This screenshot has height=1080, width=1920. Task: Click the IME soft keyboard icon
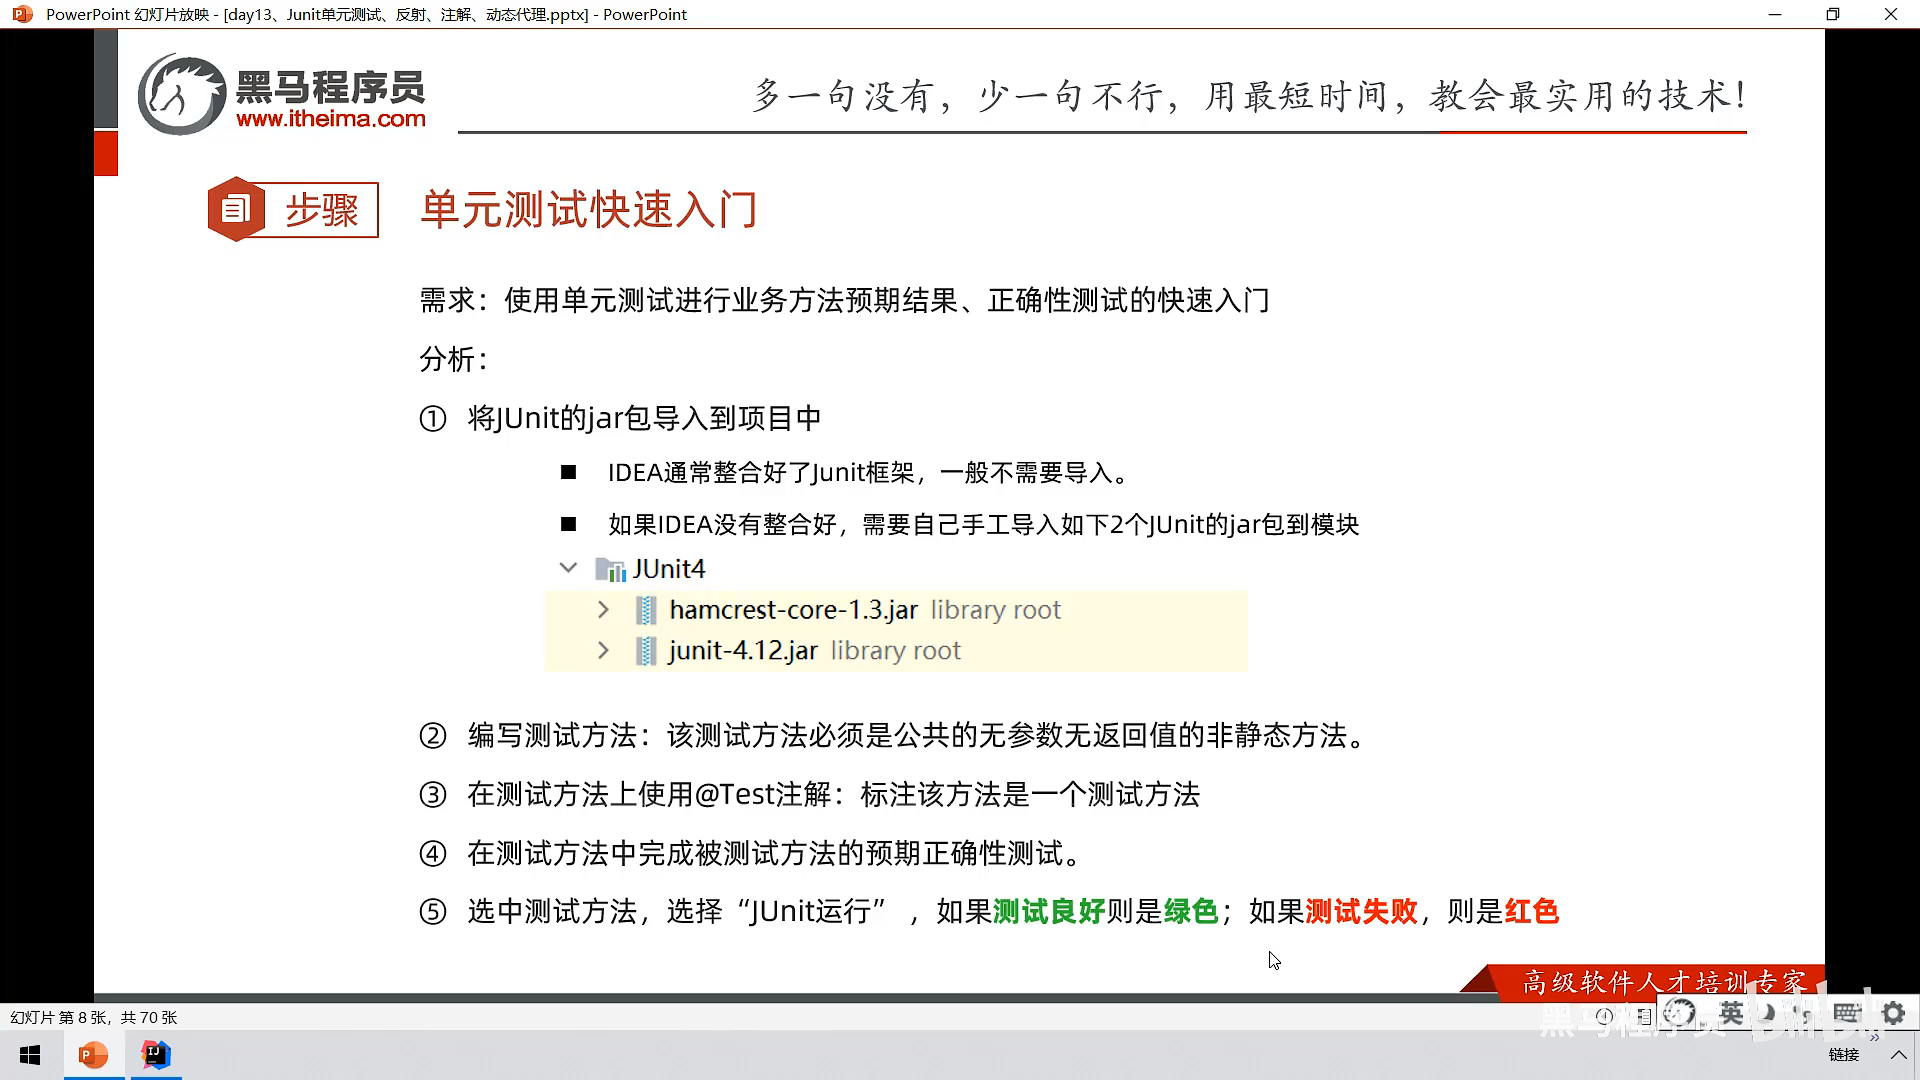[x=1846, y=1014]
